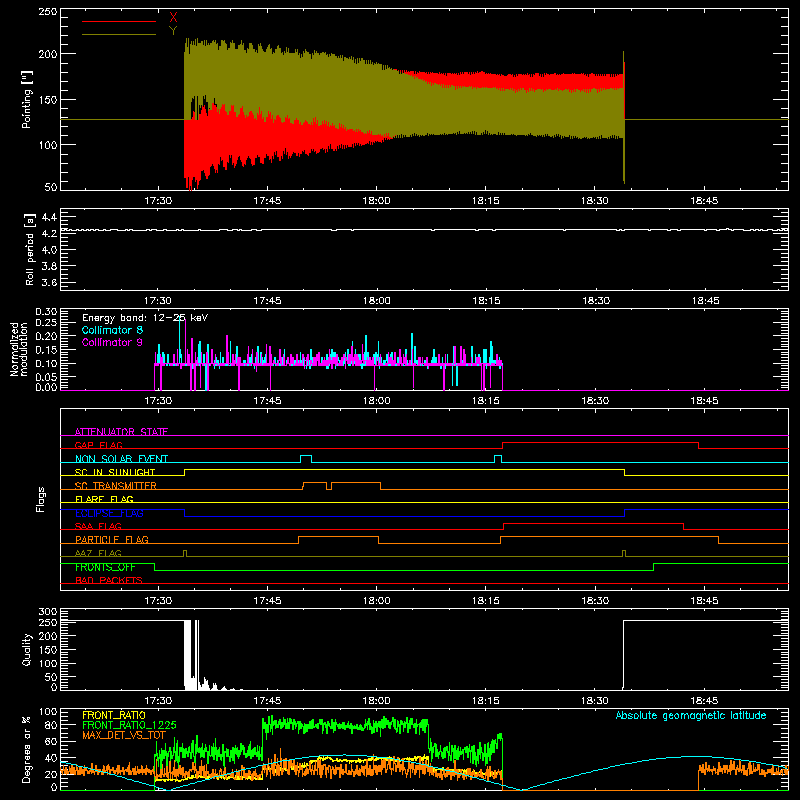Click 18:00 time label below Flags plot
800x800 pixels.
pyautogui.click(x=377, y=601)
